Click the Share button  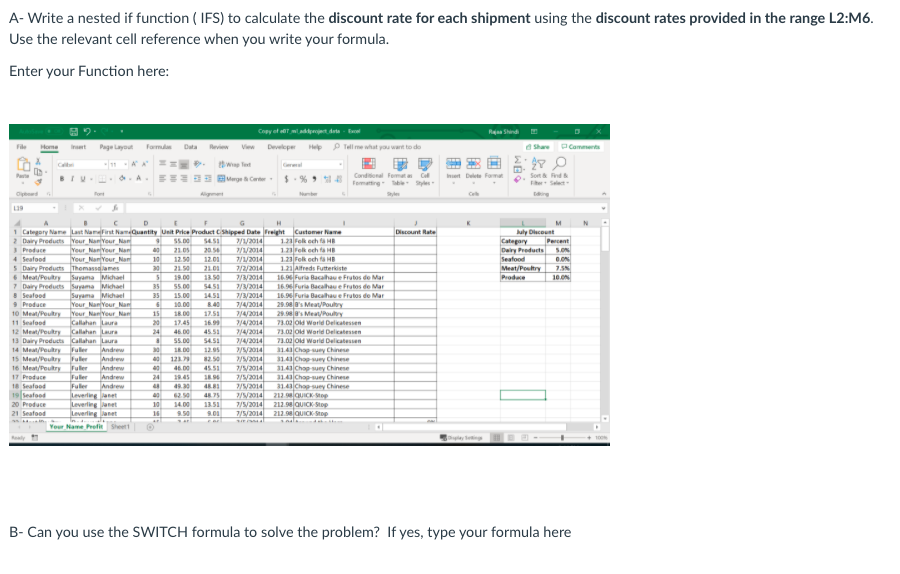coord(537,147)
